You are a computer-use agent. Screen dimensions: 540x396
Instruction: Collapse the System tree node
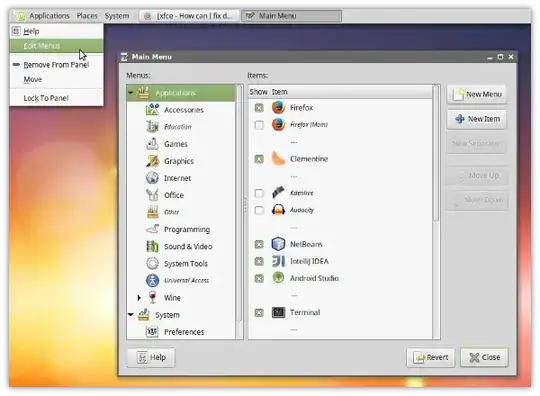[x=131, y=314]
